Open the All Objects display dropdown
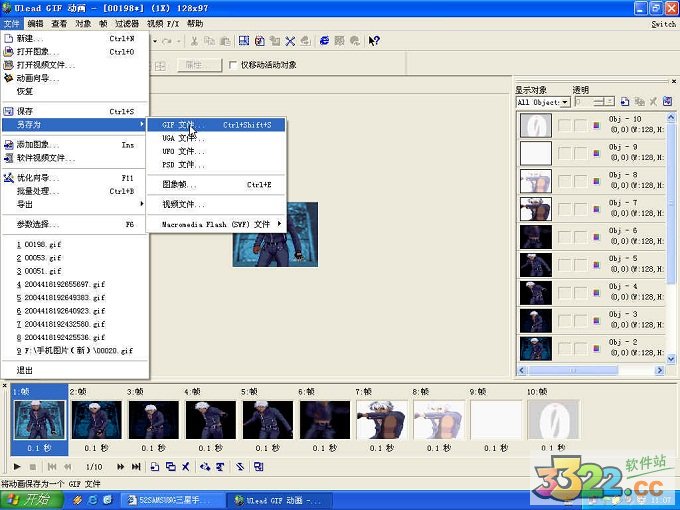This screenshot has height=510, width=680. [565, 102]
